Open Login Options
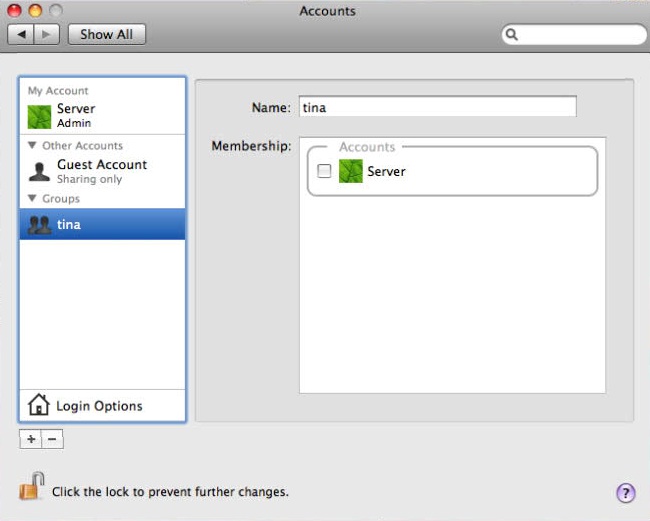Image resolution: width=650 pixels, height=521 pixels. tap(102, 405)
